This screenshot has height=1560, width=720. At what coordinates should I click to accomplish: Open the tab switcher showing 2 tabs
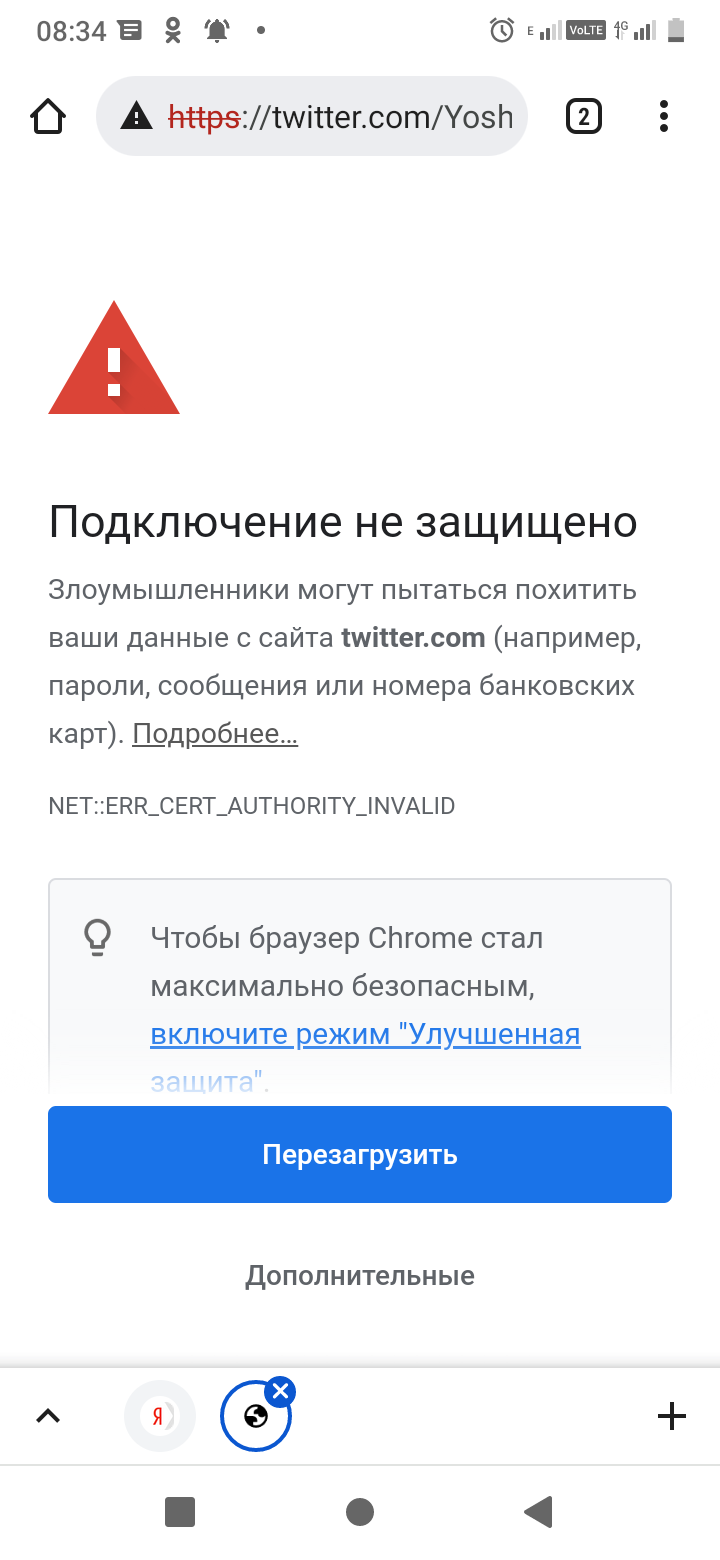click(584, 117)
